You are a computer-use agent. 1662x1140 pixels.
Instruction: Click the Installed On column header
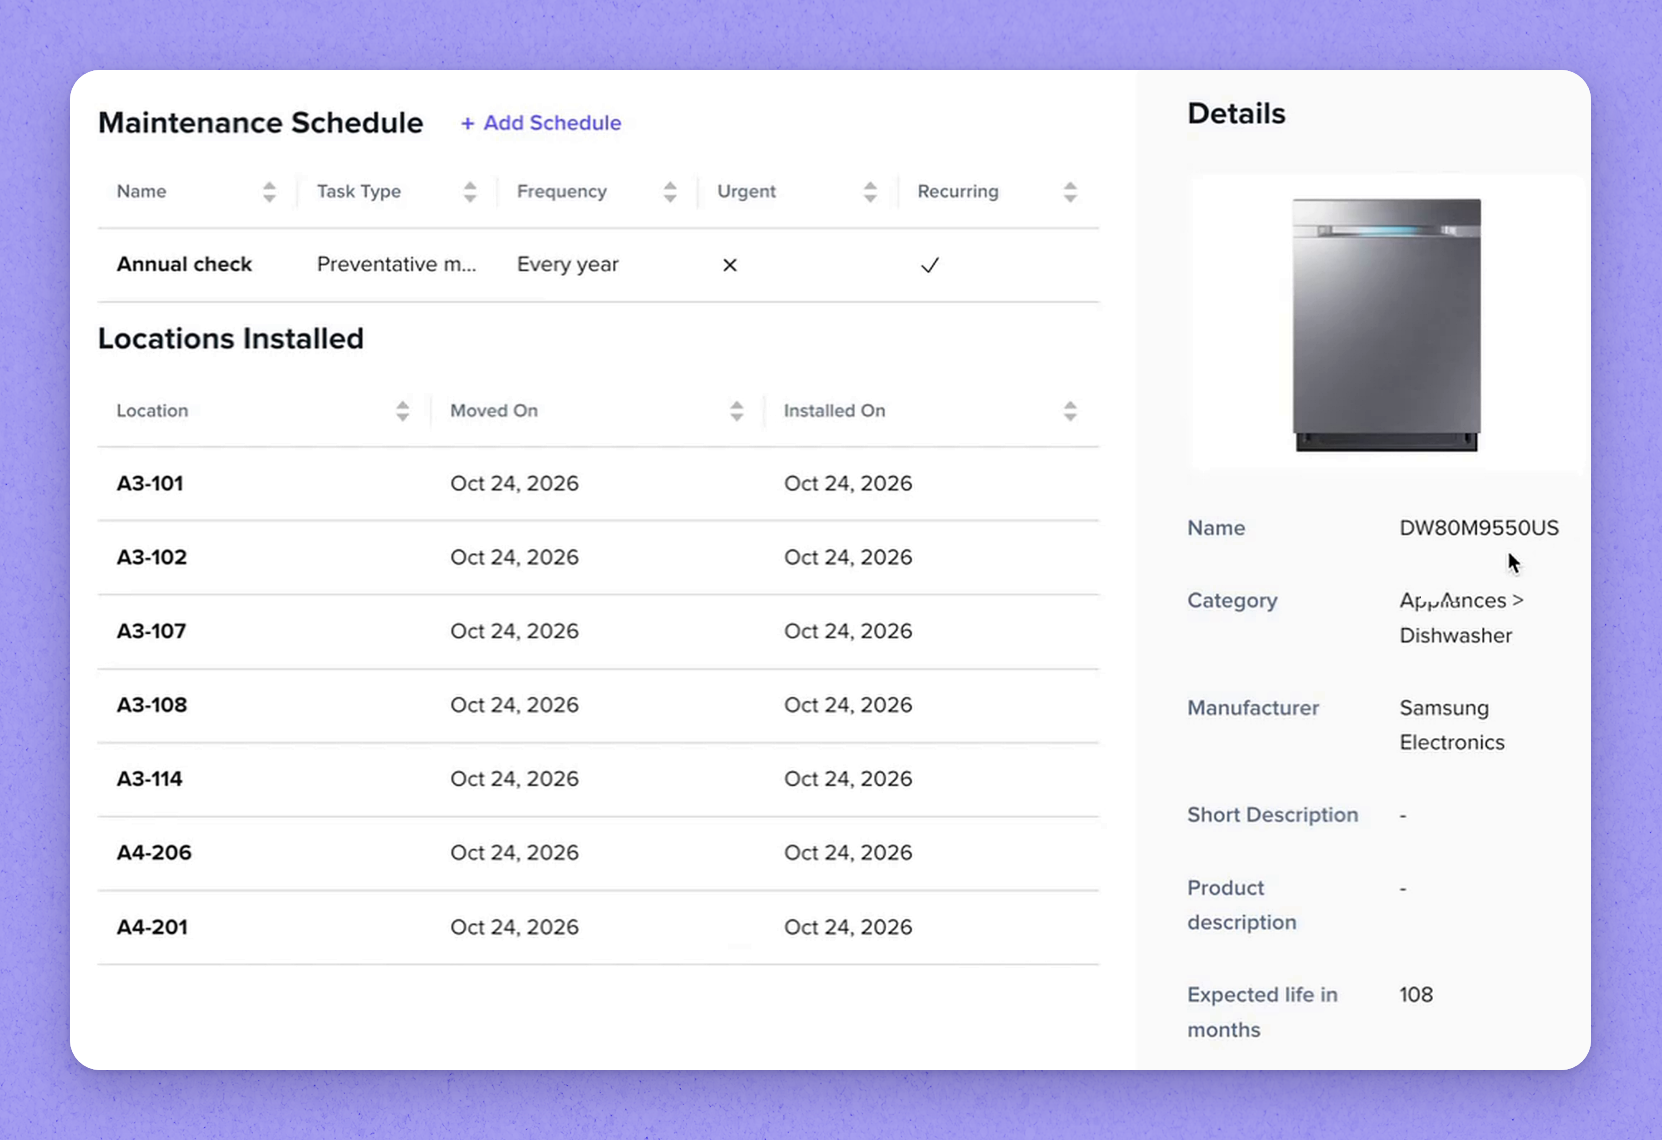[834, 411]
